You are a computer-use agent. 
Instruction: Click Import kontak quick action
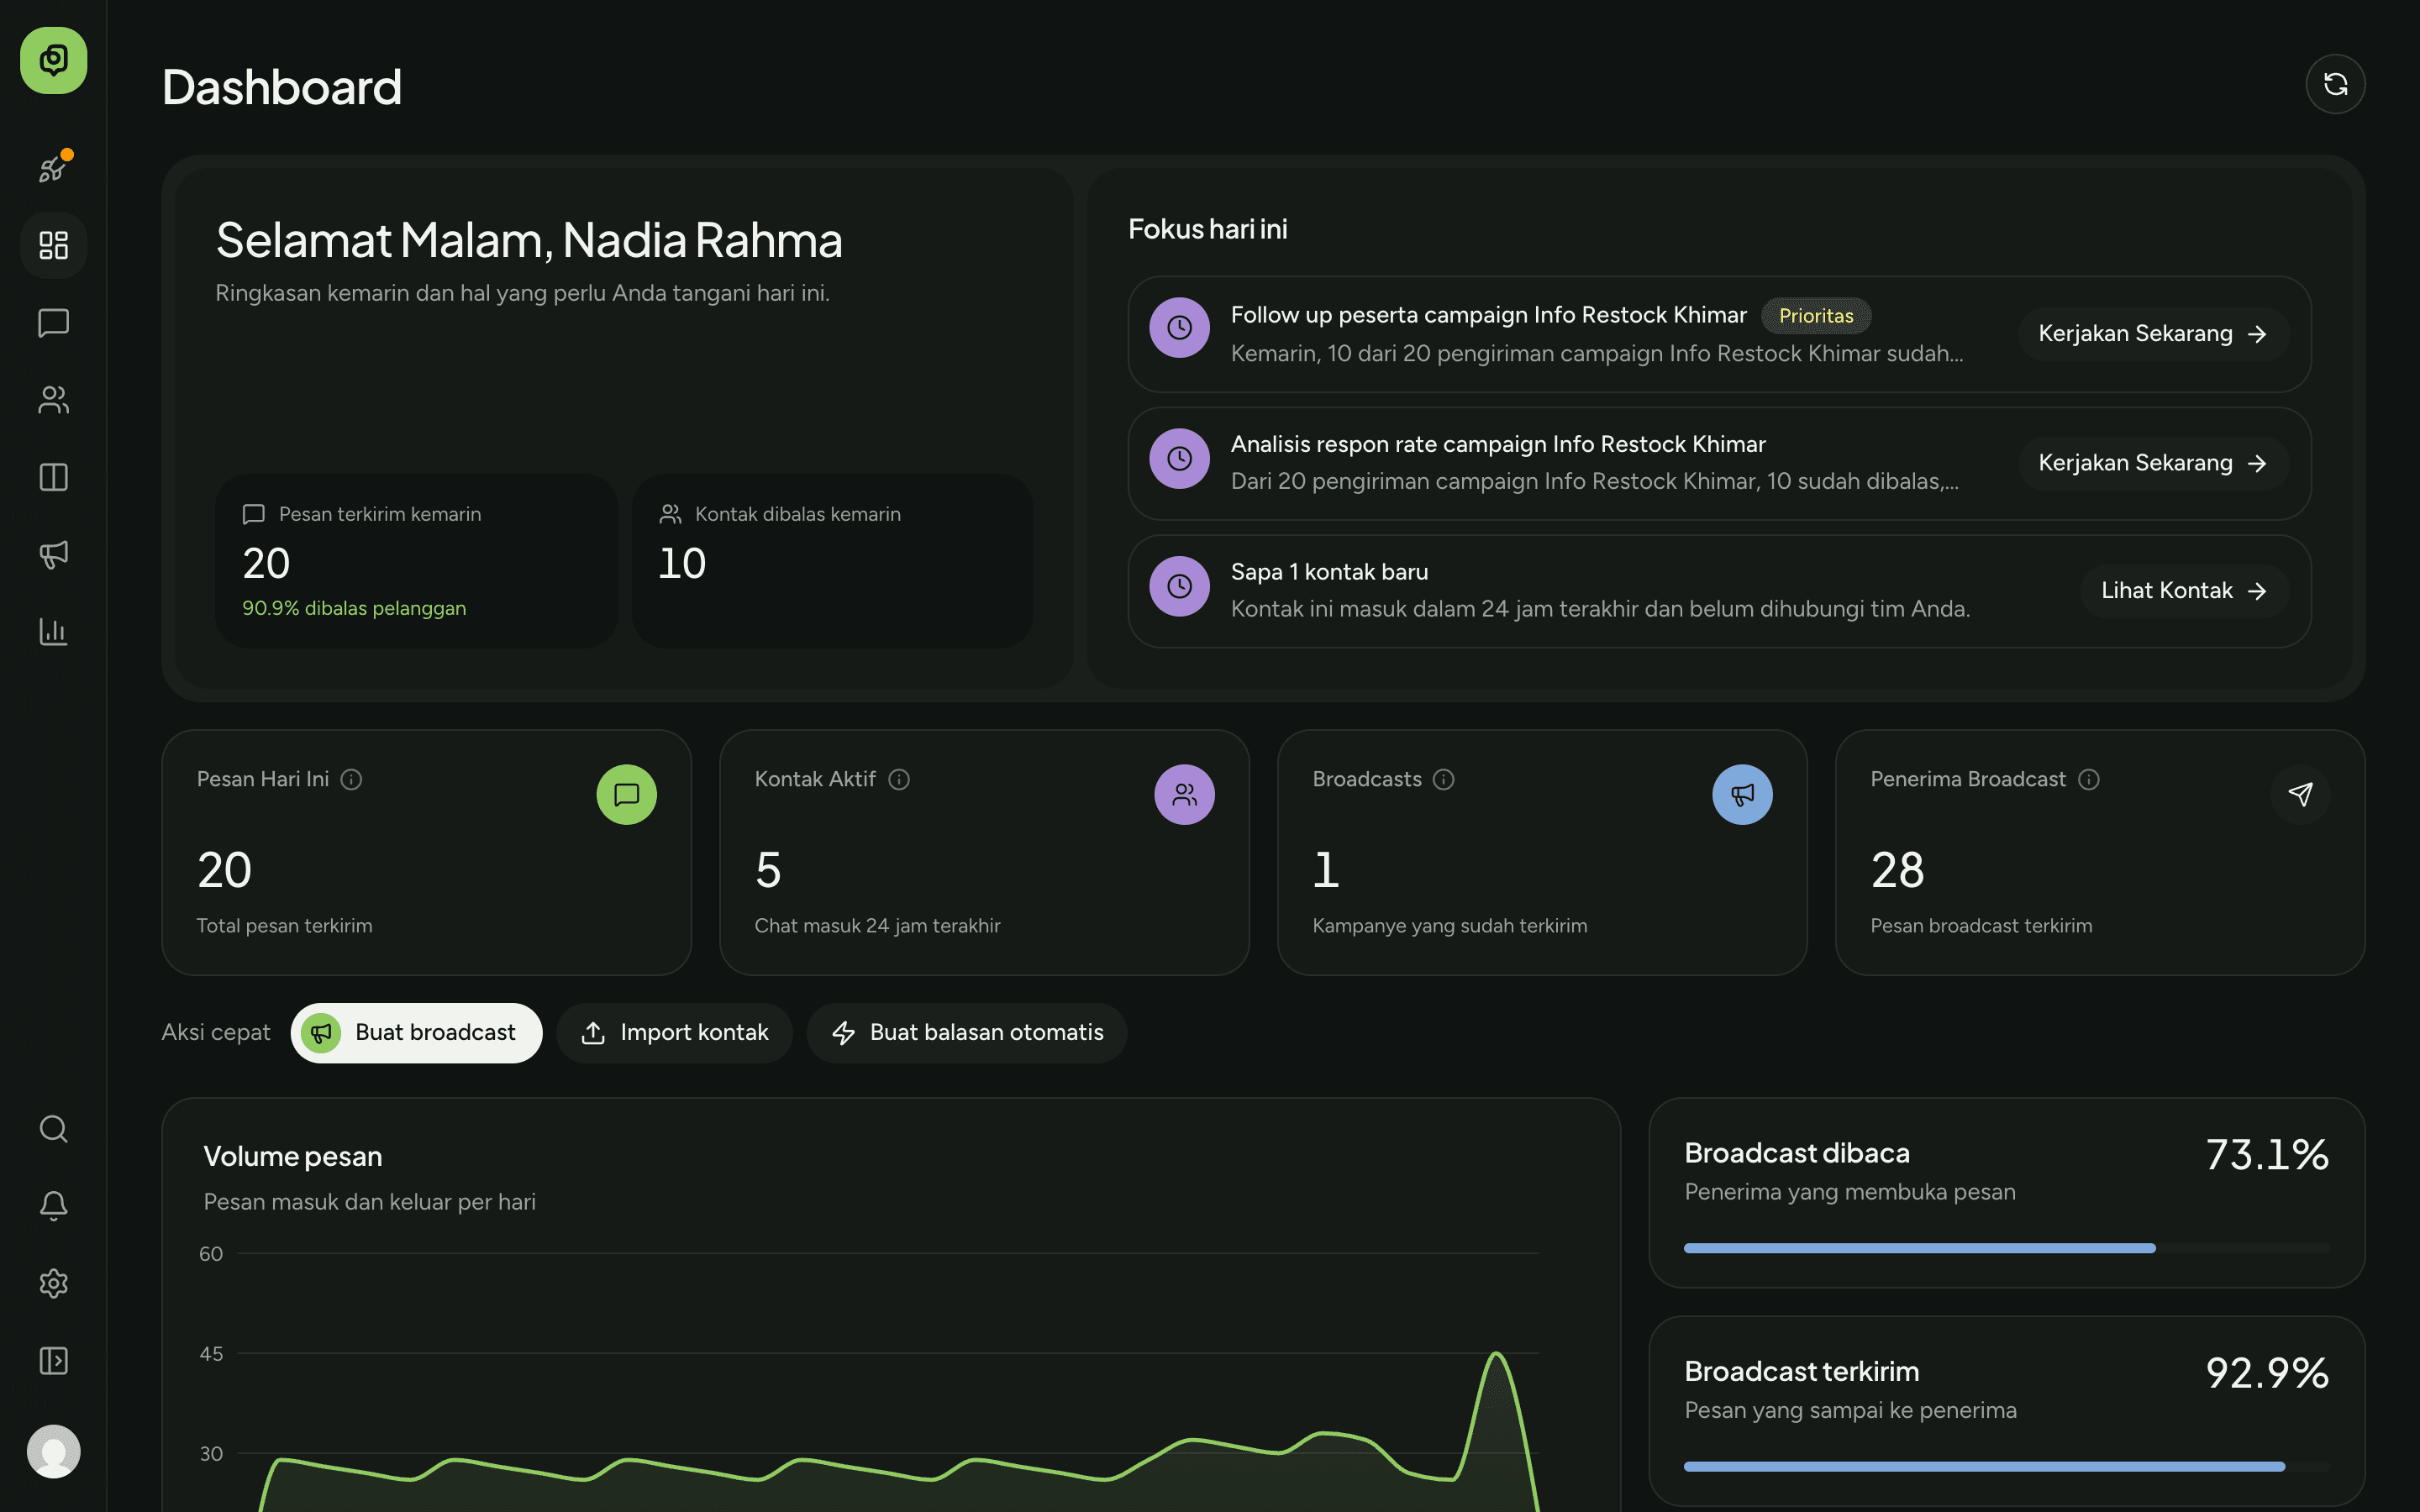675,1033
